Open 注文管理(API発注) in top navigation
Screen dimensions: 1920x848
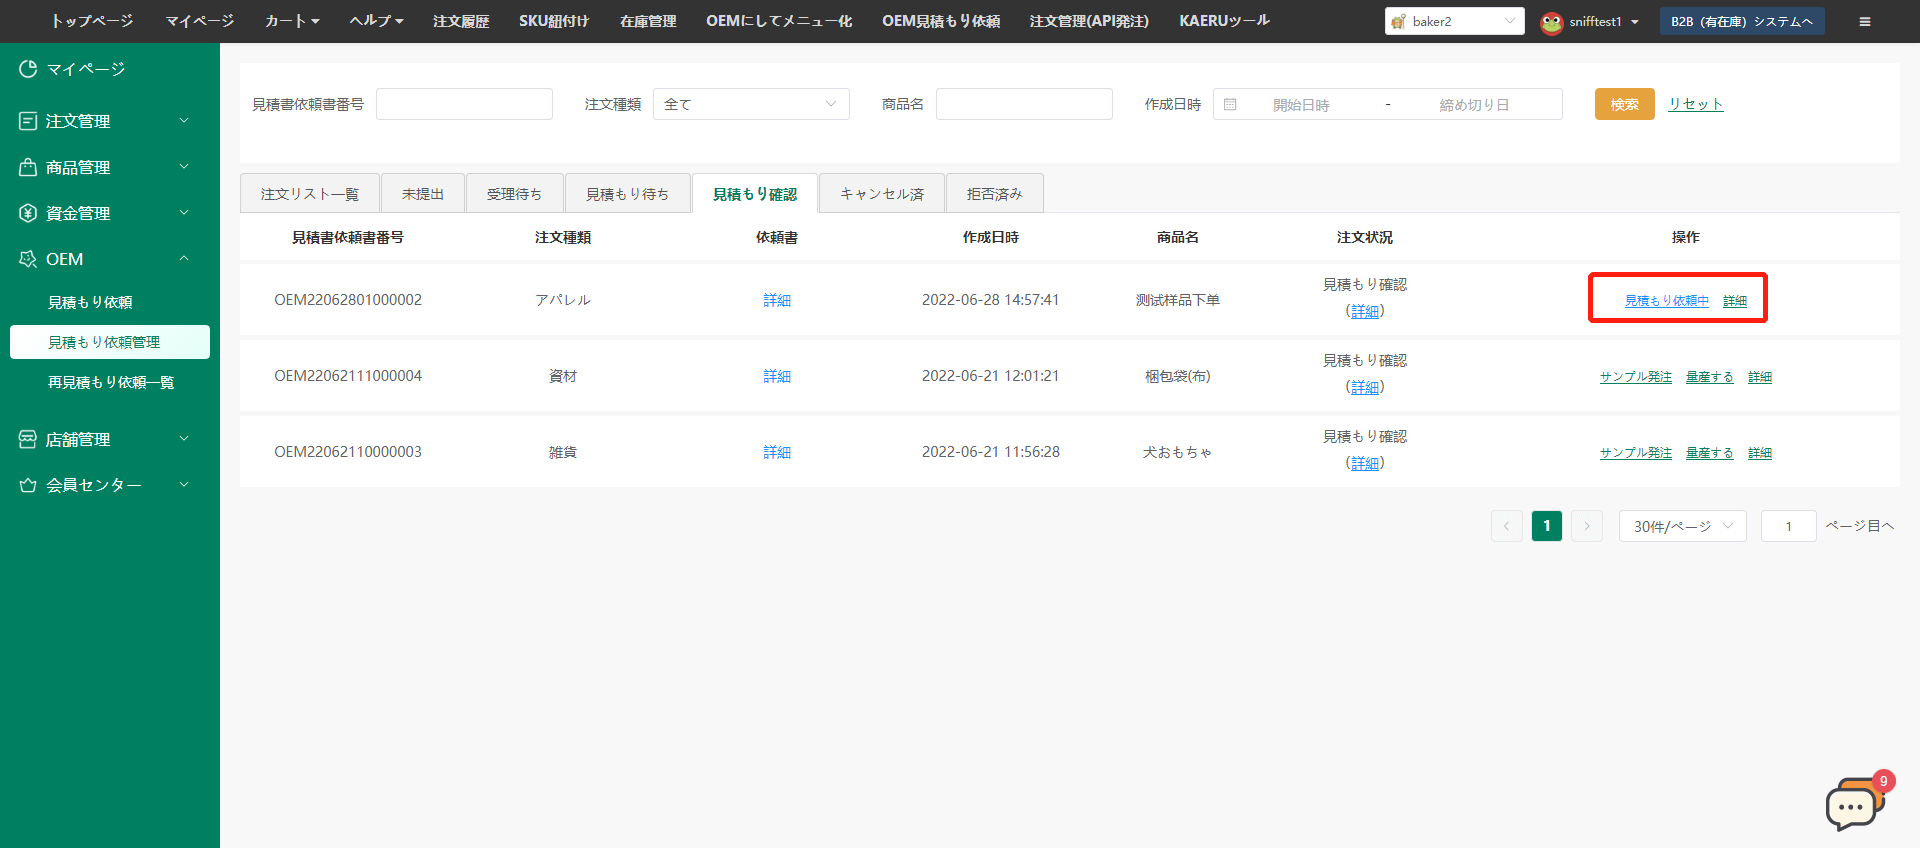coord(1089,21)
